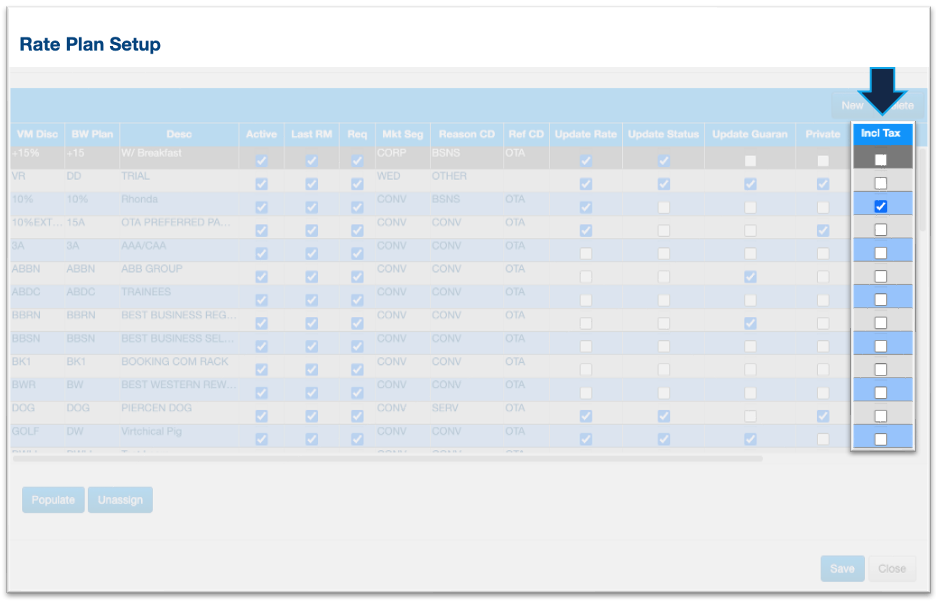
Task: Save the rate plan setup
Action: pyautogui.click(x=842, y=569)
